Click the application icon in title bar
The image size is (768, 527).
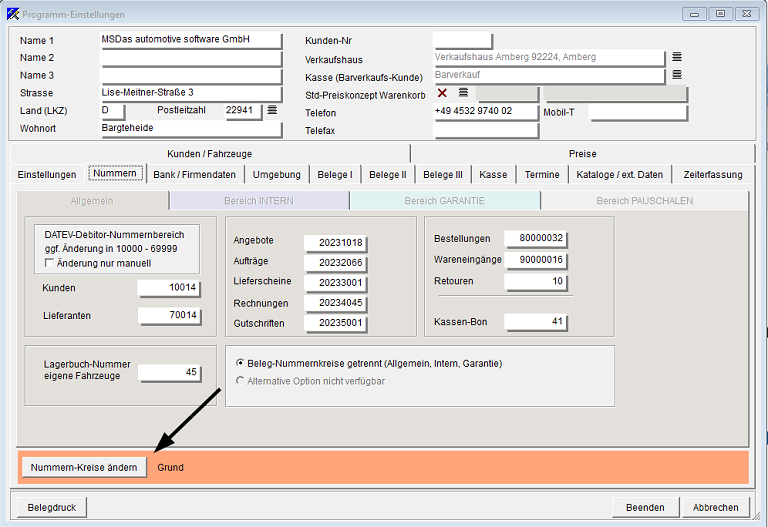point(13,14)
